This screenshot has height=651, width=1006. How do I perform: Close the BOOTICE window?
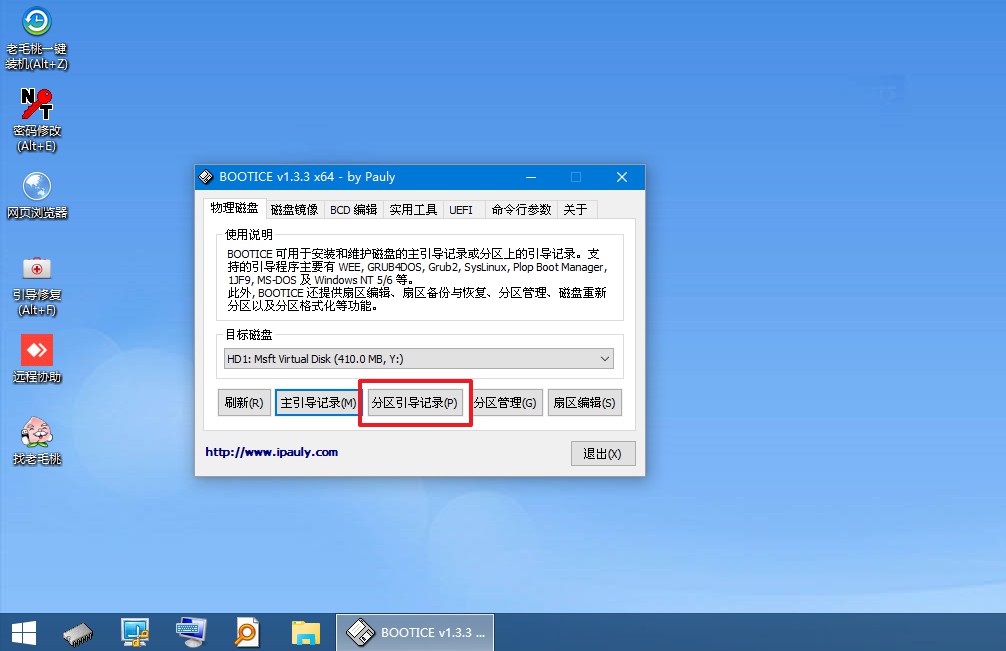[x=622, y=177]
